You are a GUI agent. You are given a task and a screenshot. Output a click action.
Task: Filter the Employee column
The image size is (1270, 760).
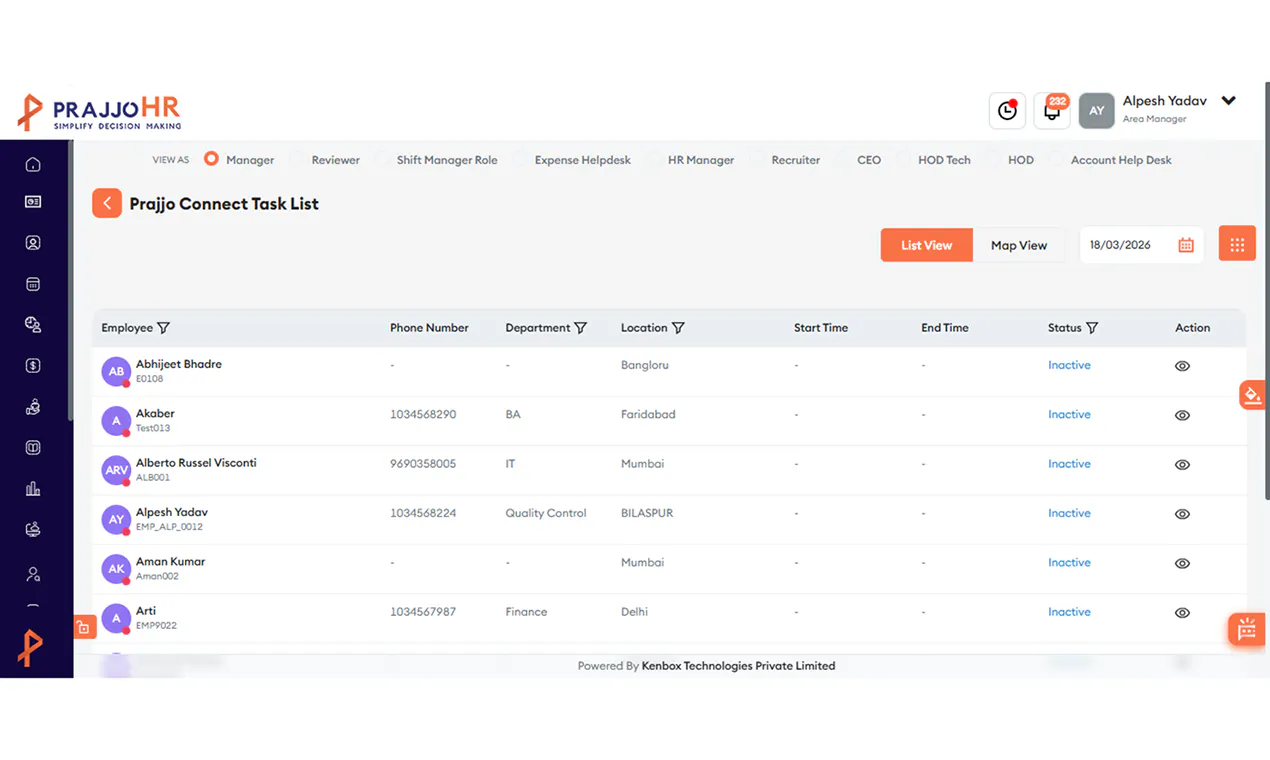(164, 328)
